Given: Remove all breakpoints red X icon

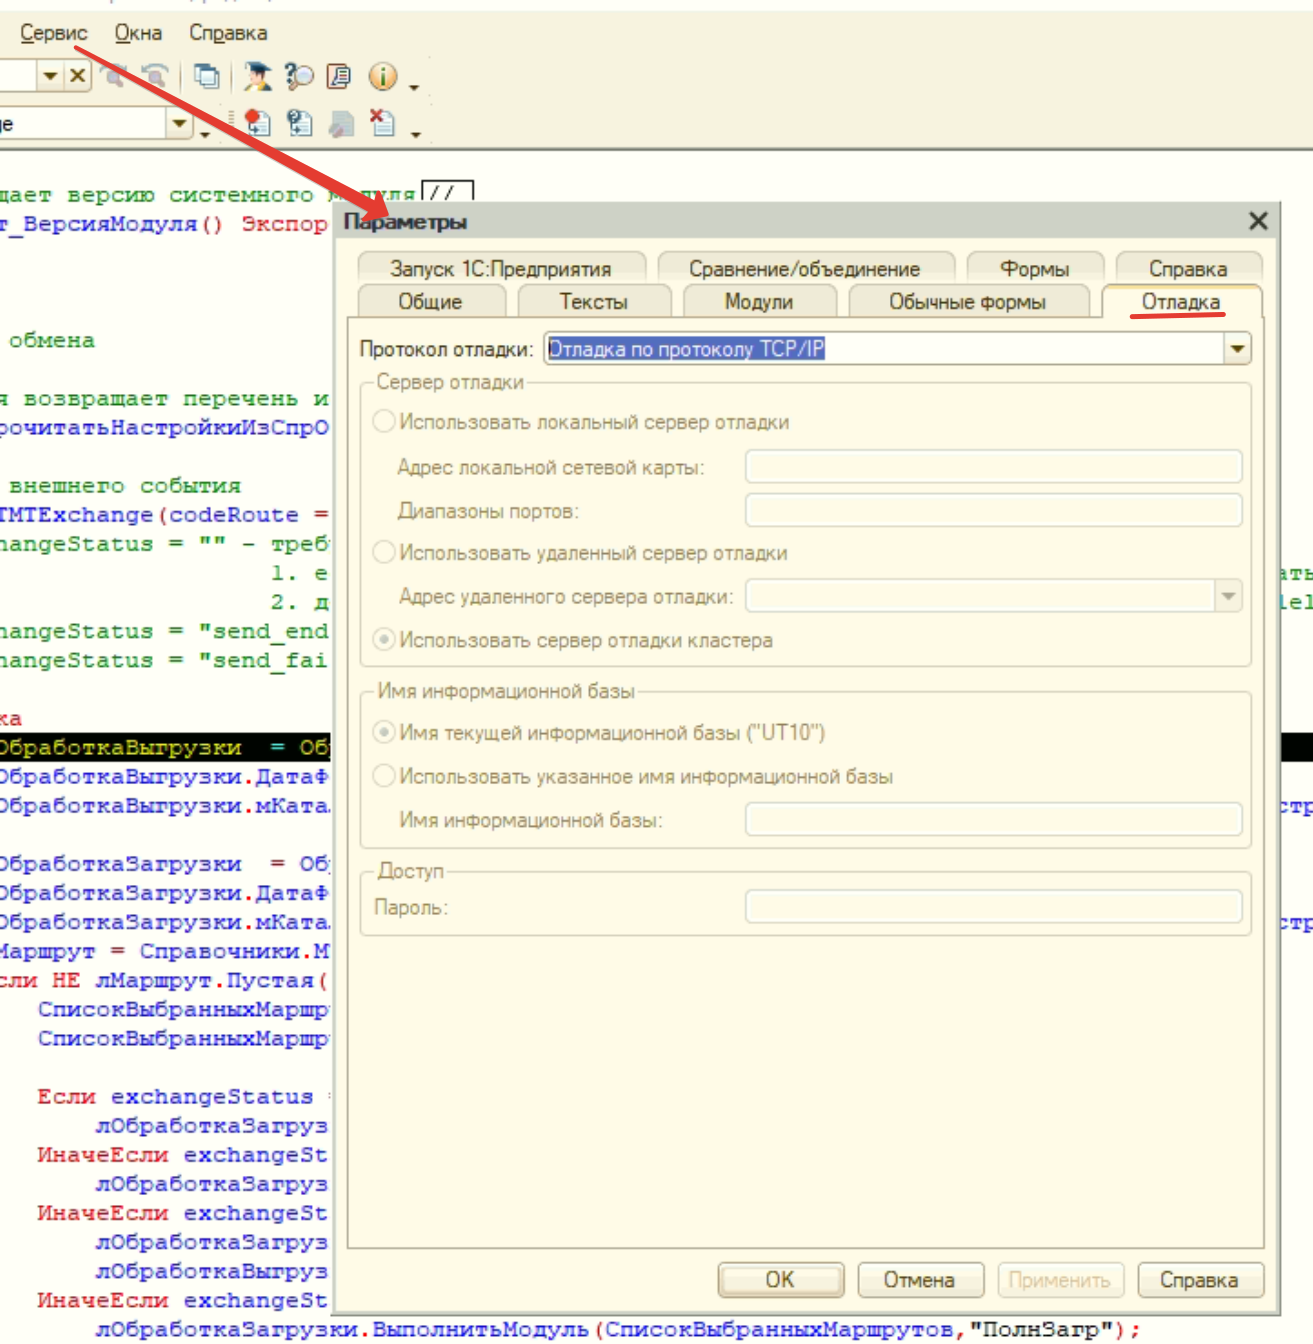Looking at the screenshot, I should point(382,122).
